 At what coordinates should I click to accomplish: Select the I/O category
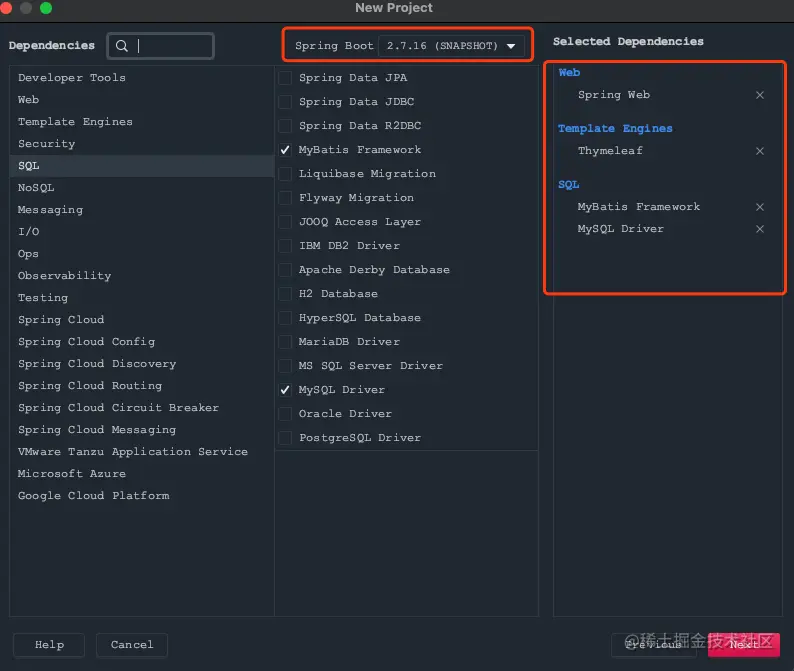pos(142,231)
